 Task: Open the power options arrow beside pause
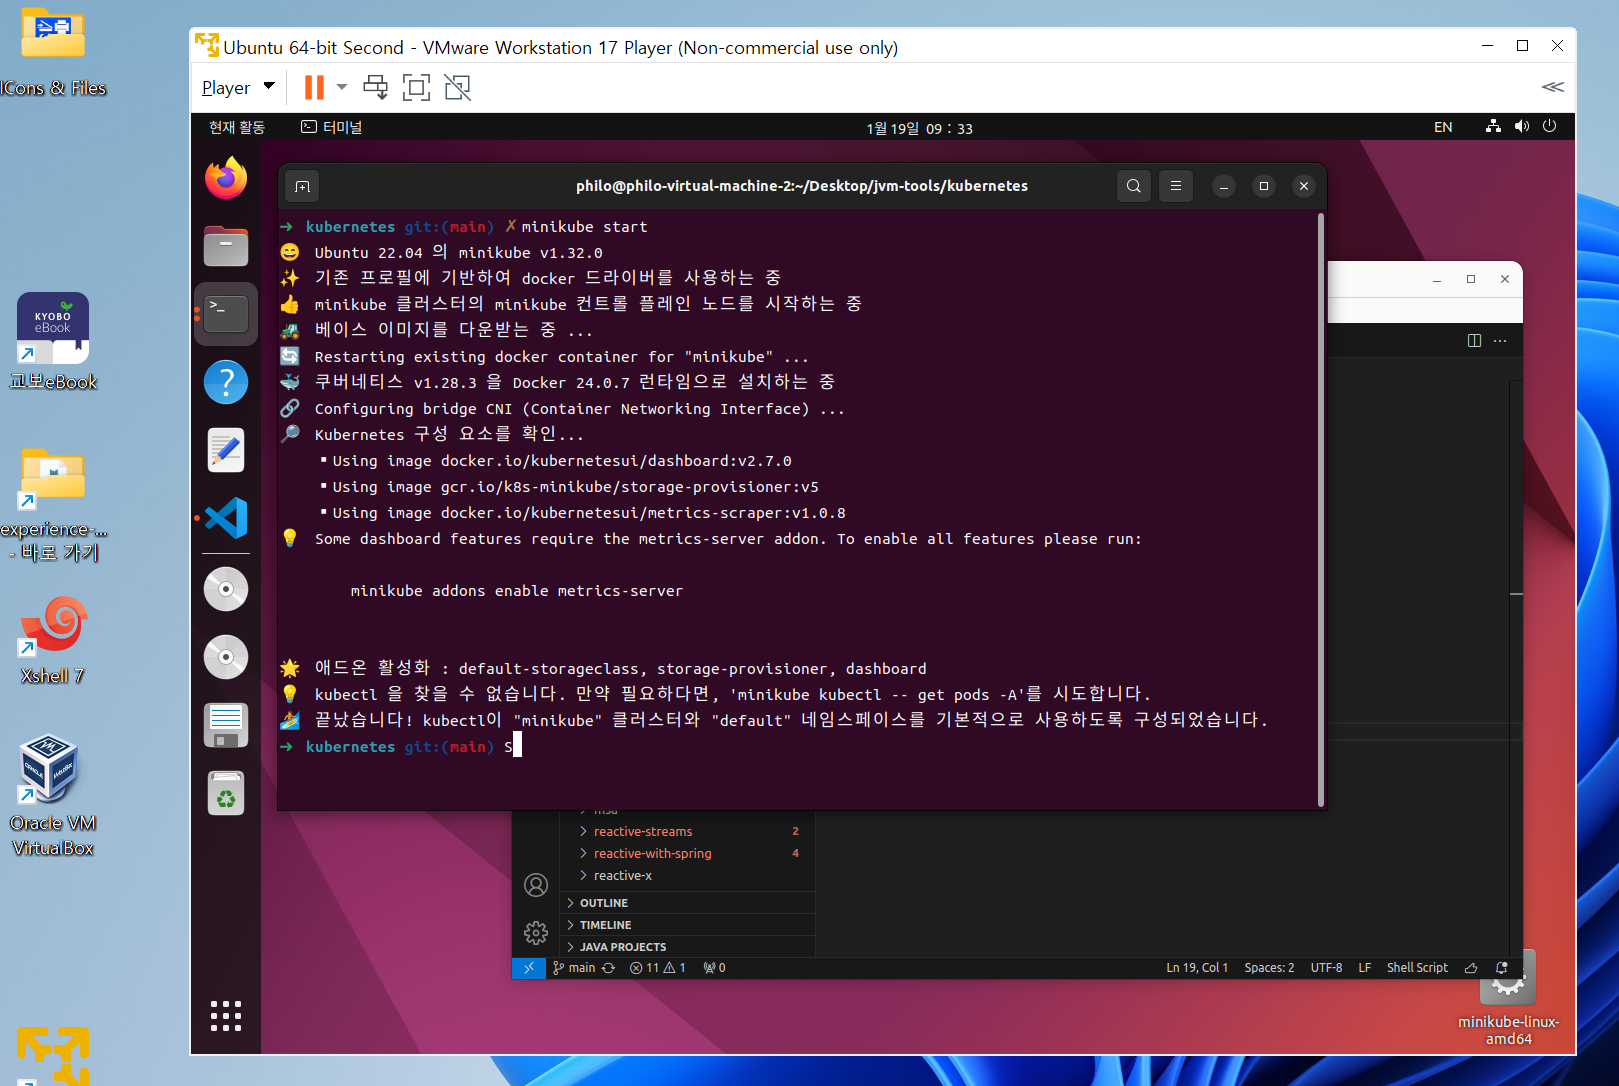(x=342, y=88)
